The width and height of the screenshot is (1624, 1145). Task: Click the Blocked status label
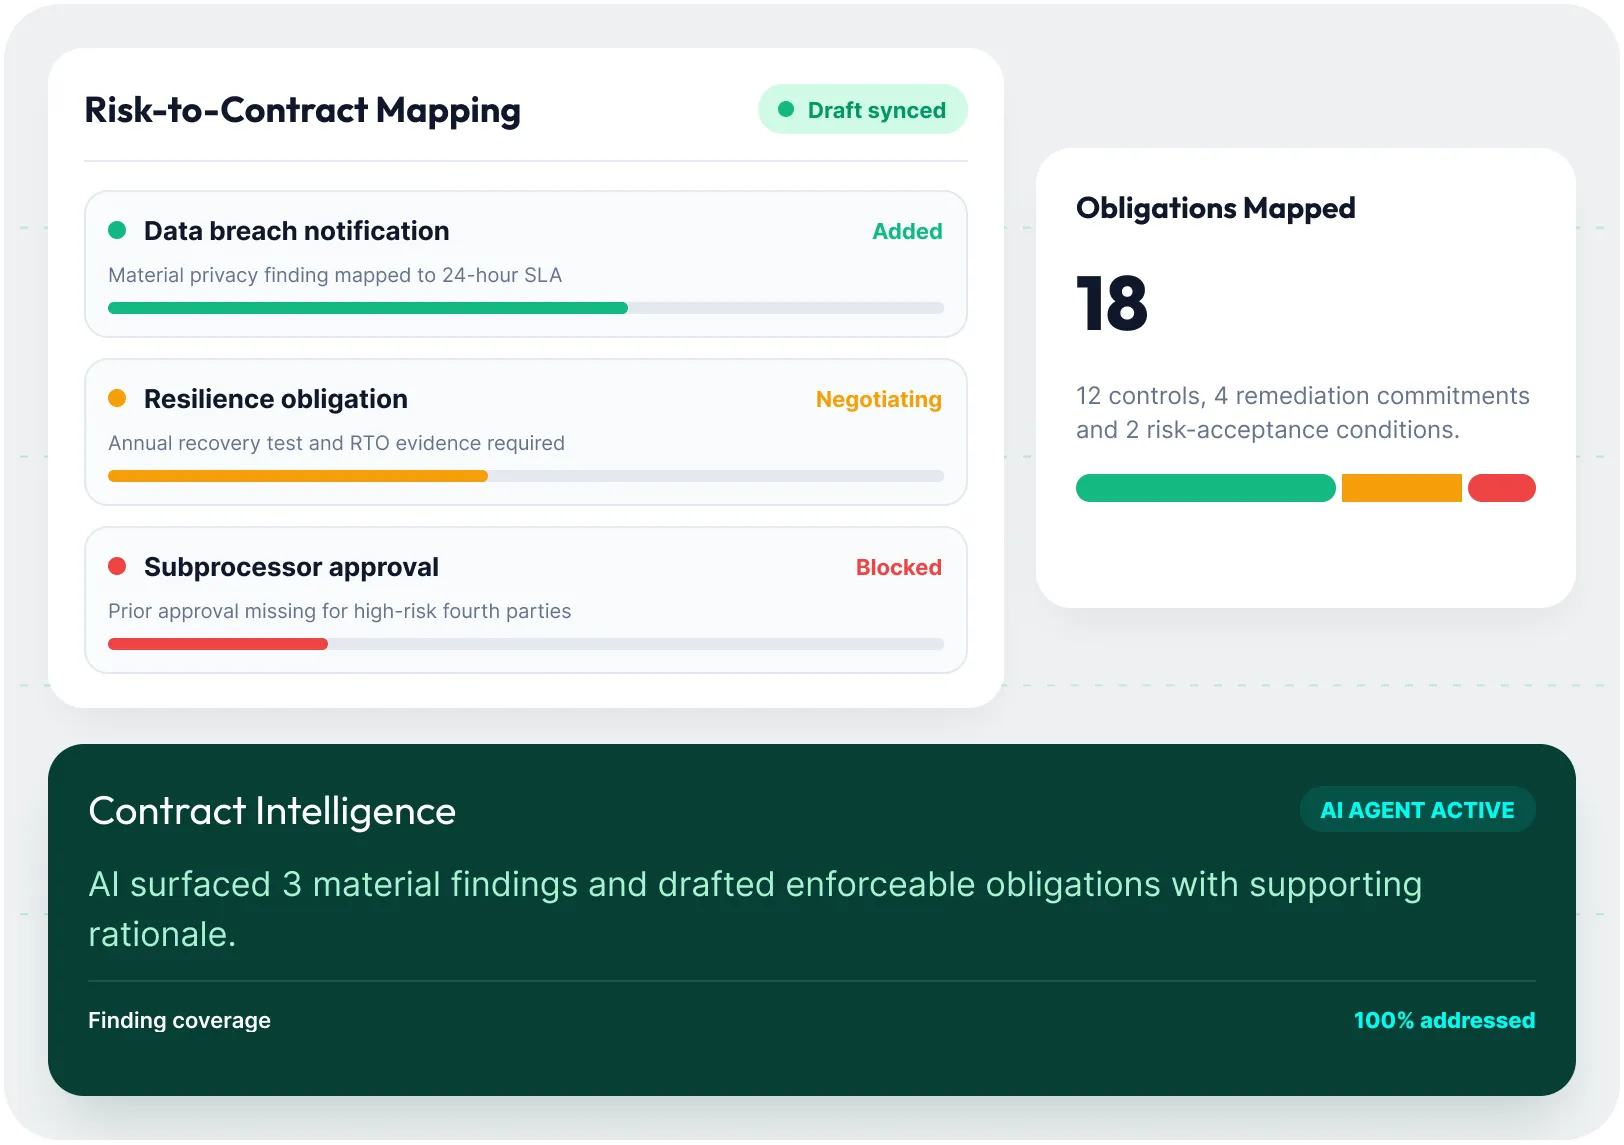[899, 567]
